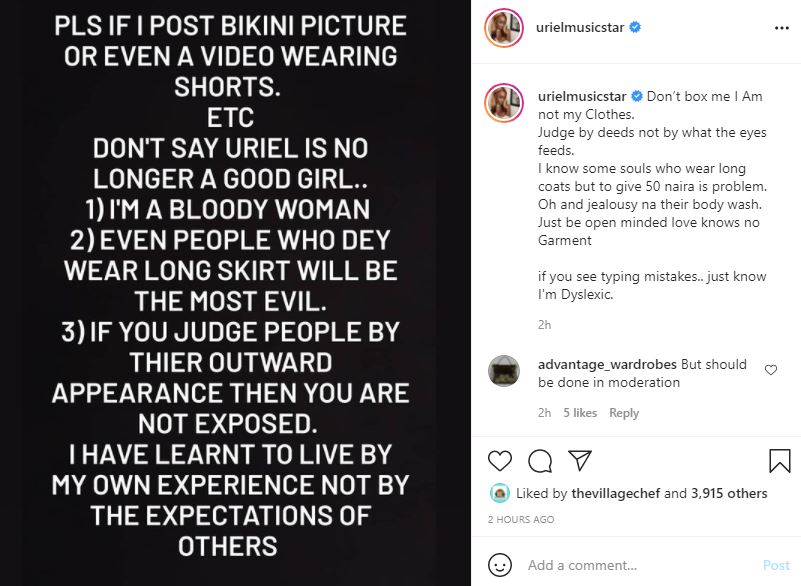Open comments via speech bubble icon
The width and height of the screenshot is (801, 586).
540,460
